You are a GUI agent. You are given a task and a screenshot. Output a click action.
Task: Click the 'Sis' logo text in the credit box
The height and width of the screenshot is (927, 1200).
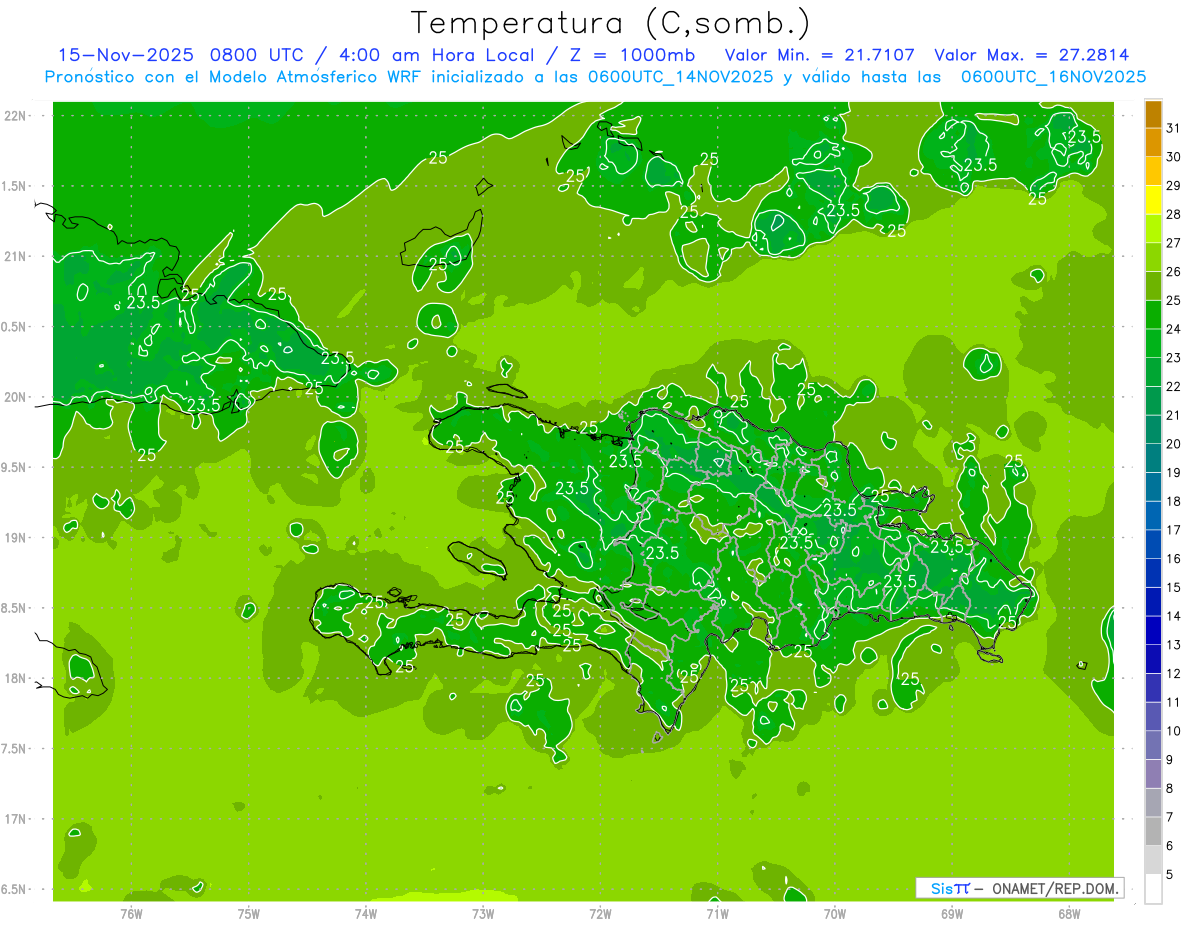point(941,888)
